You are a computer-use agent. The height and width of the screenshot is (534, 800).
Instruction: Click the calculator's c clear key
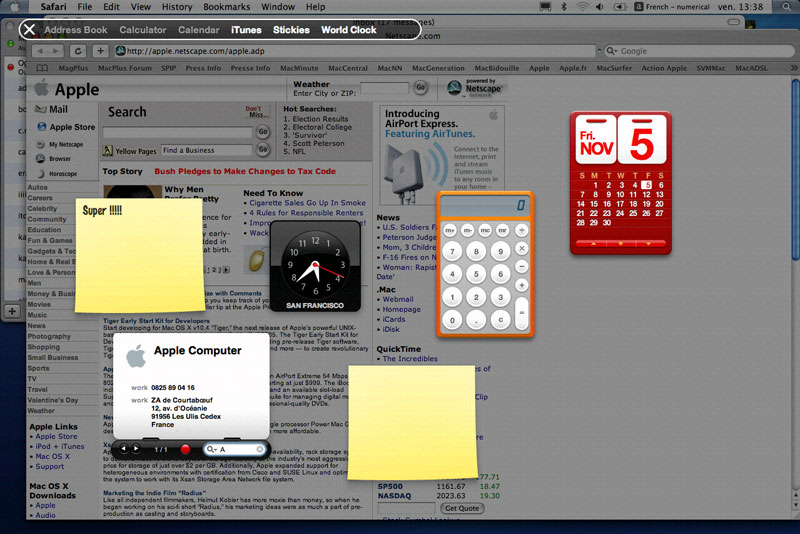tap(501, 320)
